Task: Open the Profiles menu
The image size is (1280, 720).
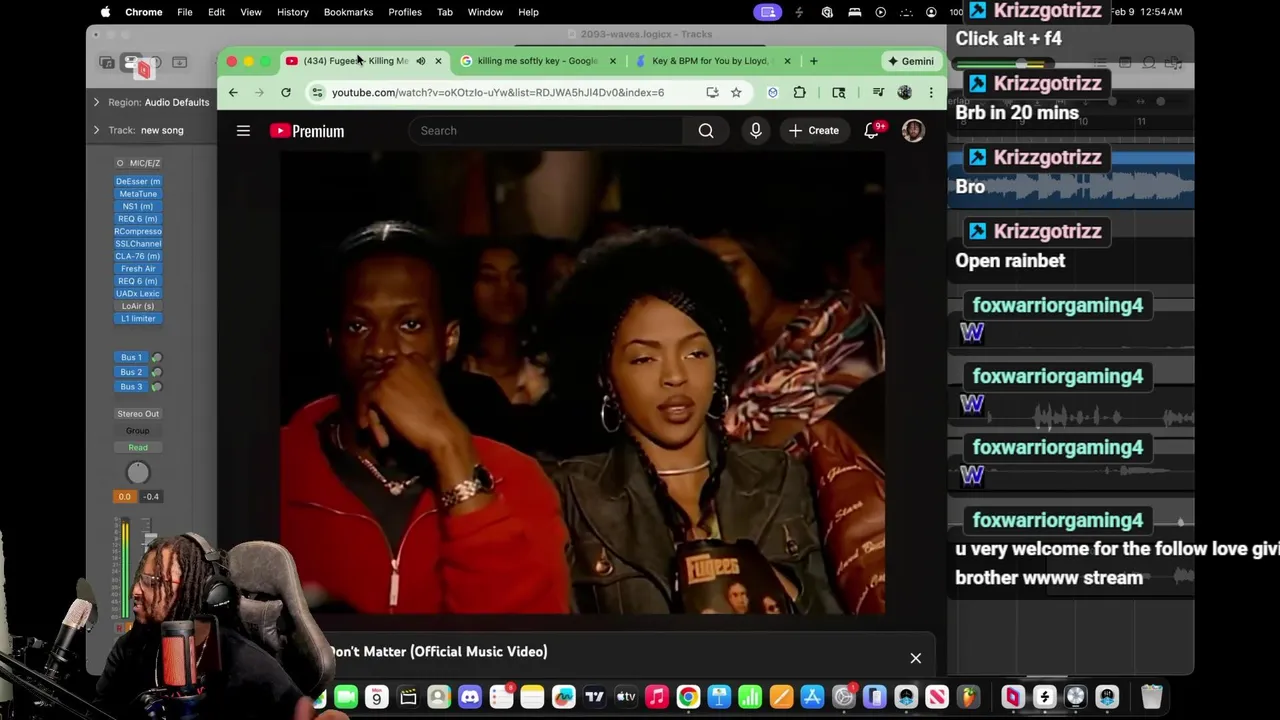Action: pyautogui.click(x=405, y=12)
